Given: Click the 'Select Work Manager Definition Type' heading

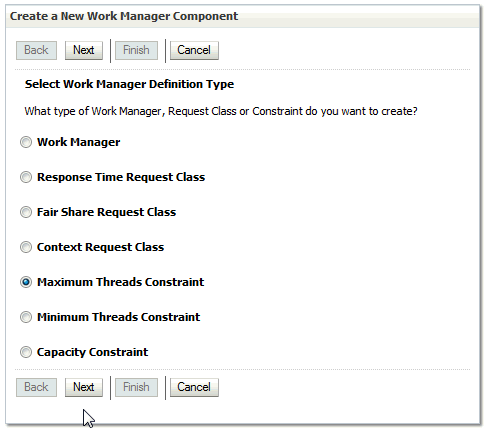Looking at the screenshot, I should pyautogui.click(x=129, y=84).
